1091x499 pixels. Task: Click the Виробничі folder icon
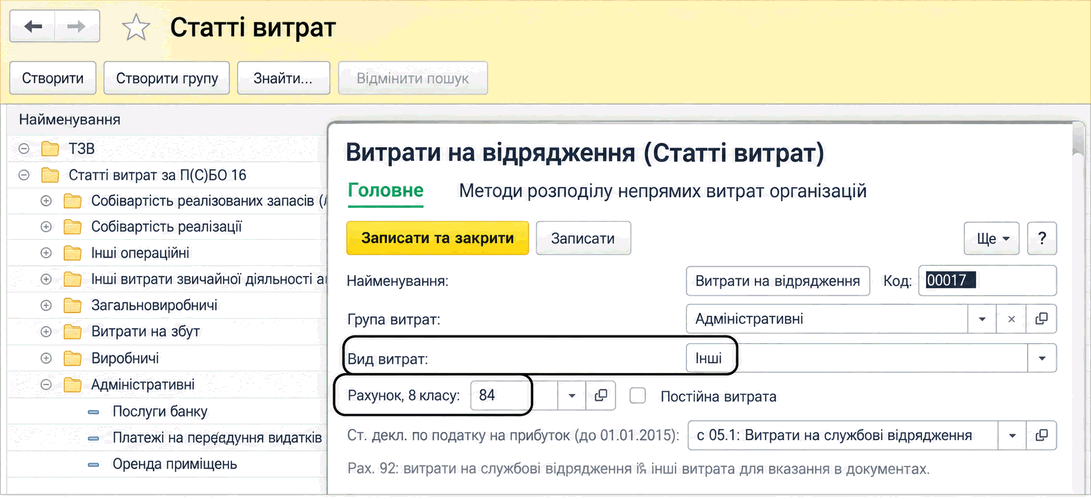[x=72, y=358]
